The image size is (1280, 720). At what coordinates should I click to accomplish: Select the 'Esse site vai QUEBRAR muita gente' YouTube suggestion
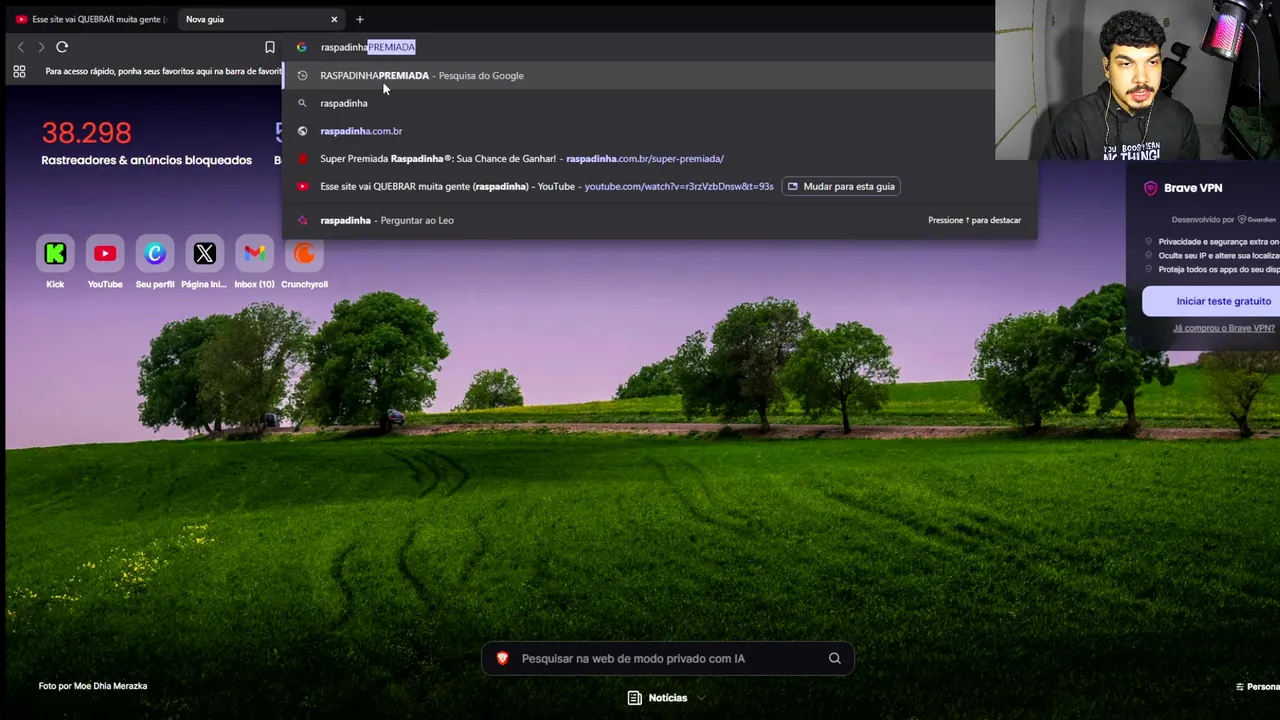(547, 186)
